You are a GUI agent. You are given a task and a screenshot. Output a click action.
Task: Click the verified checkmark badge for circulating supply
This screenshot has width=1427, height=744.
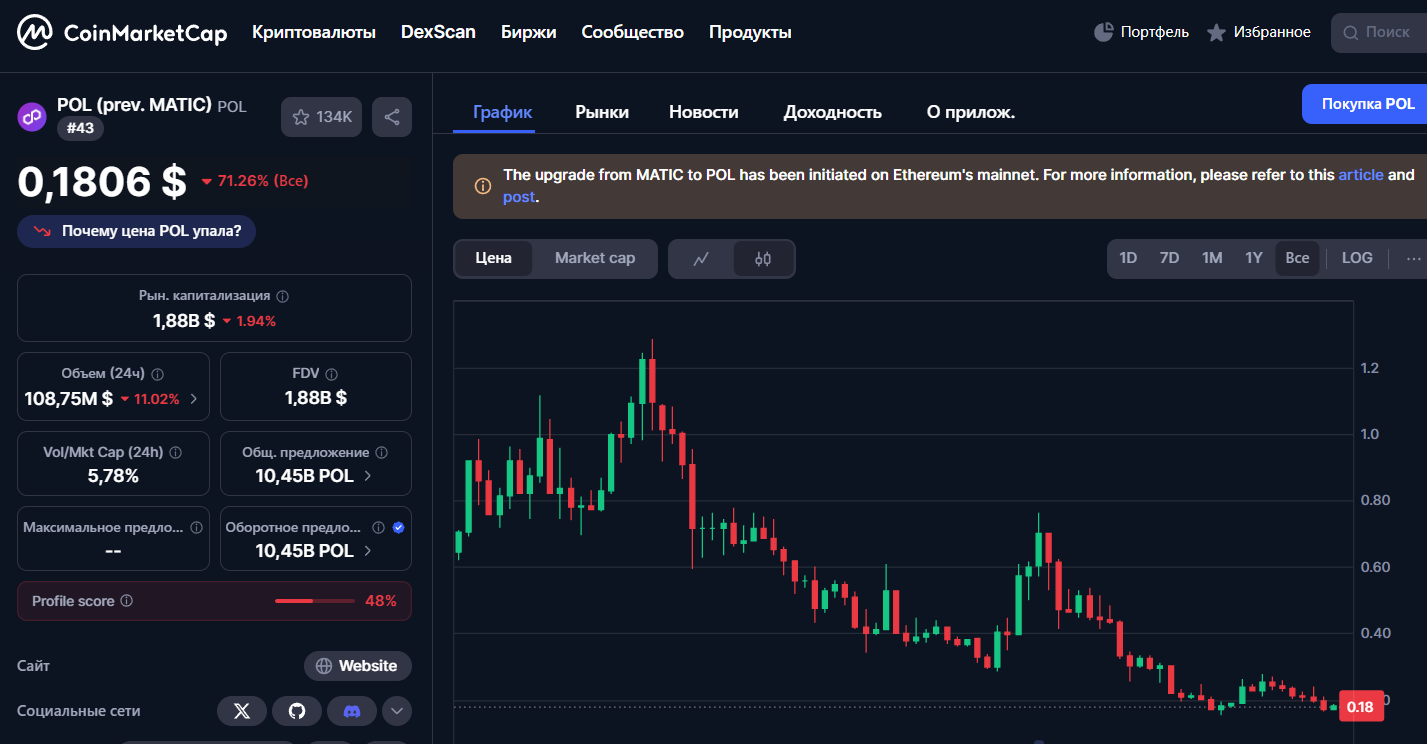pyautogui.click(x=398, y=527)
